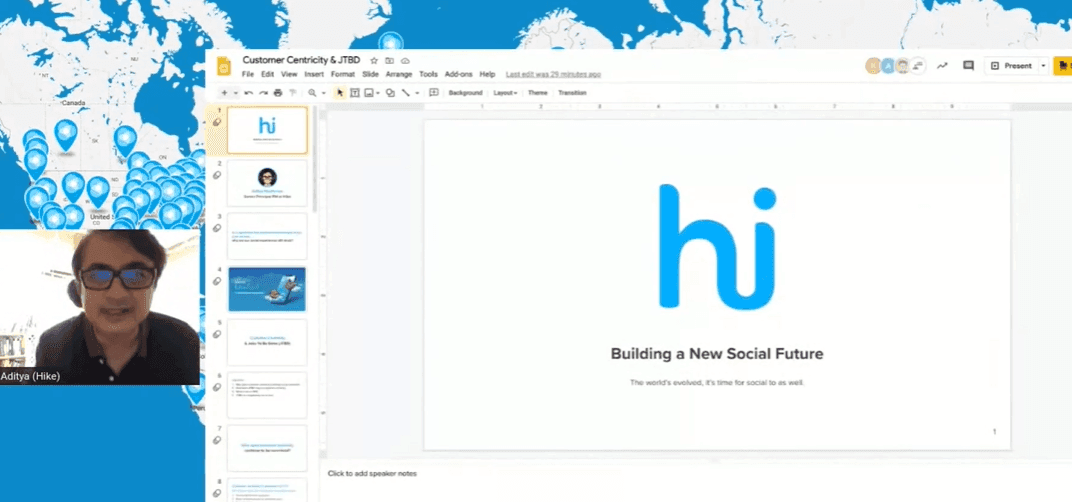Open the Slide menu
The width and height of the screenshot is (1072, 502).
(371, 74)
